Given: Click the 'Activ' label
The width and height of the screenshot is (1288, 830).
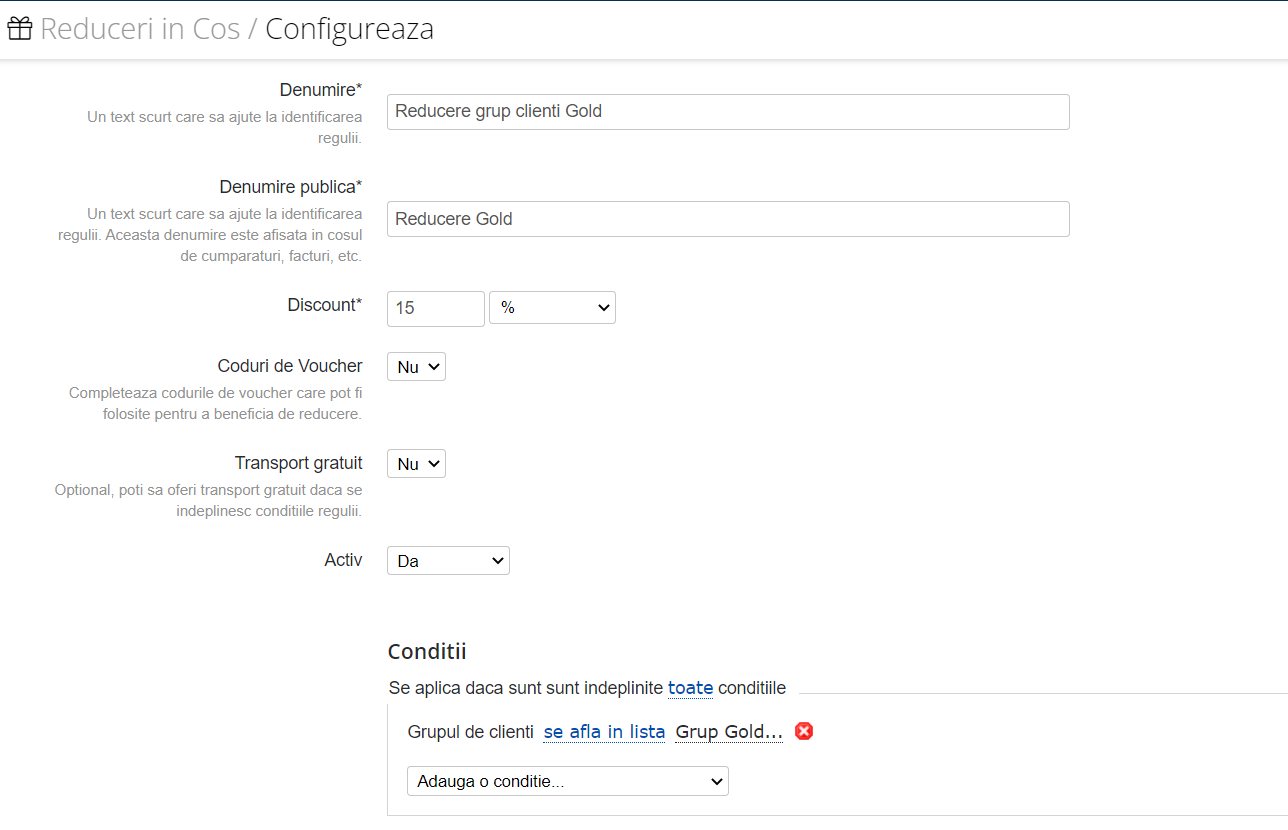Looking at the screenshot, I should click(343, 560).
